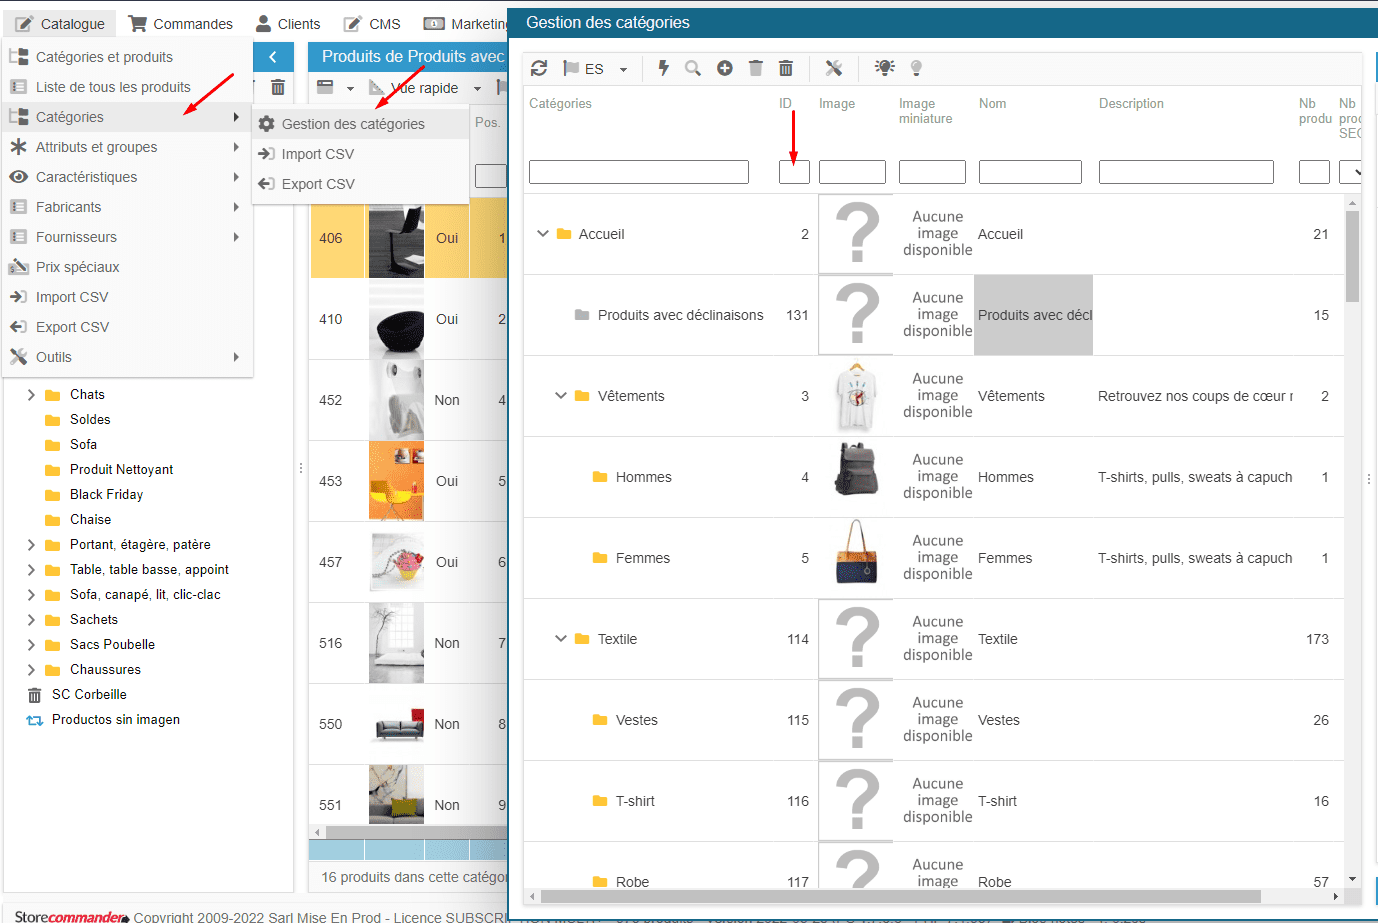Click the ID column filter field
Image resolution: width=1378 pixels, height=923 pixels.
[794, 172]
